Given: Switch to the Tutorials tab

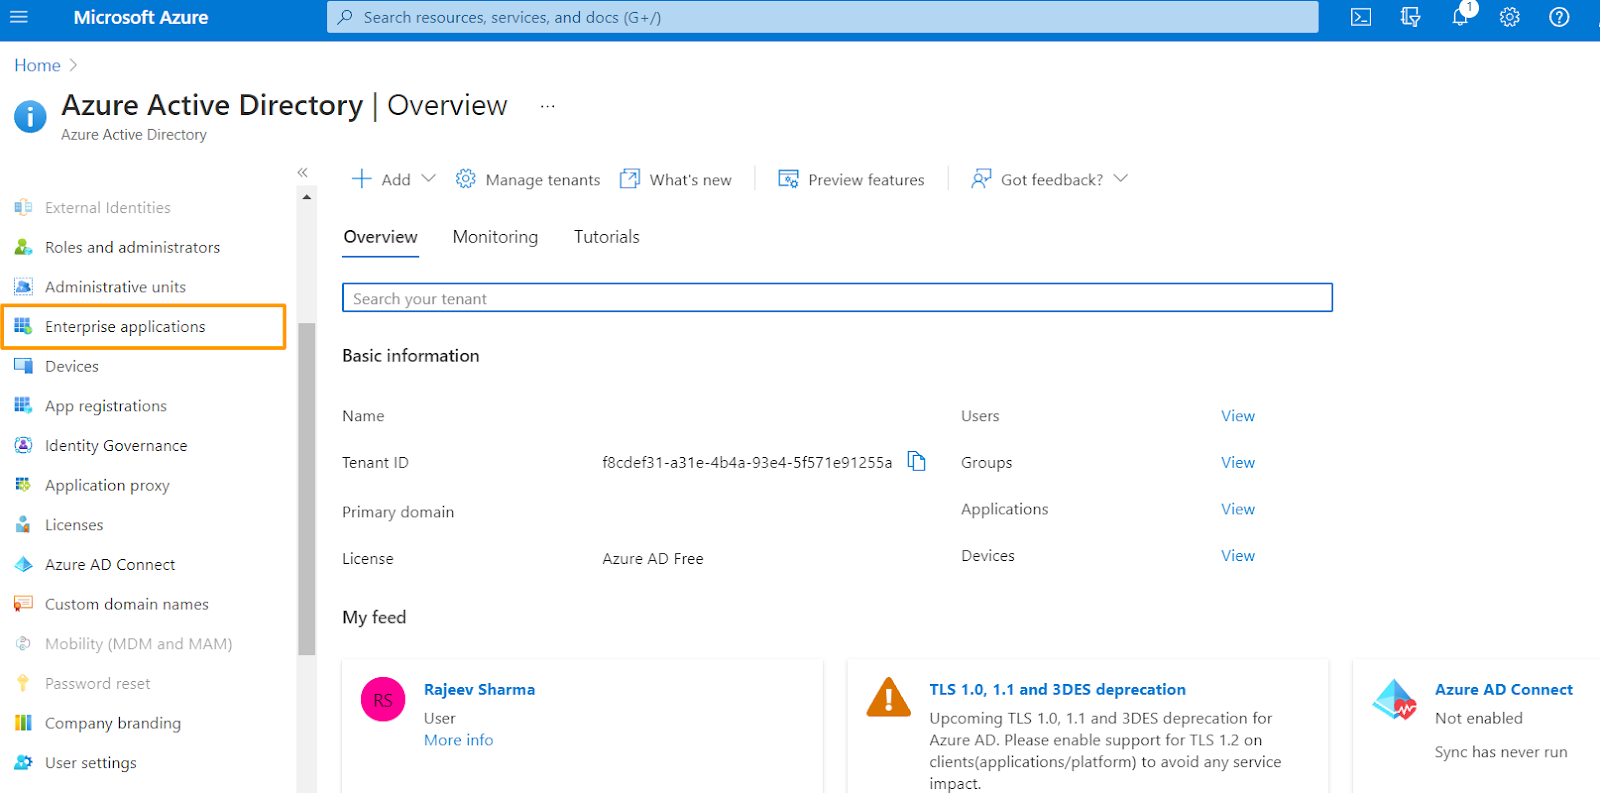Looking at the screenshot, I should point(606,237).
